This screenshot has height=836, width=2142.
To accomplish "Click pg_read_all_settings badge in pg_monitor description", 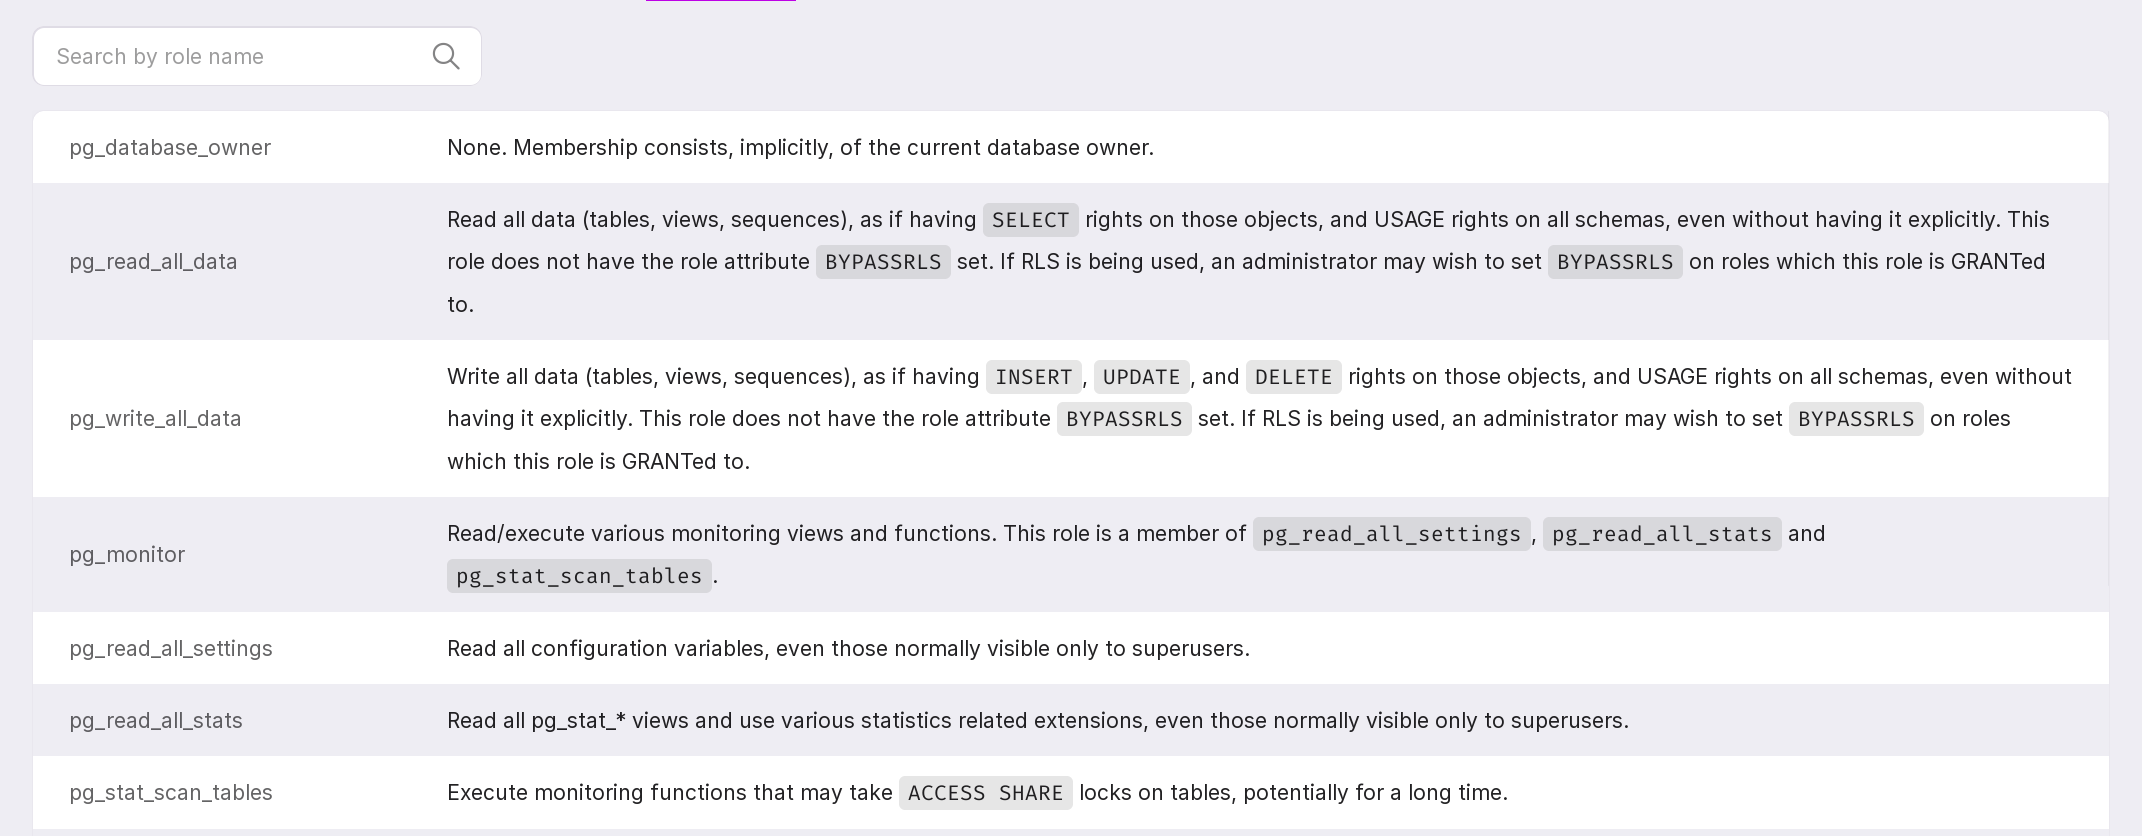I will 1391,534.
